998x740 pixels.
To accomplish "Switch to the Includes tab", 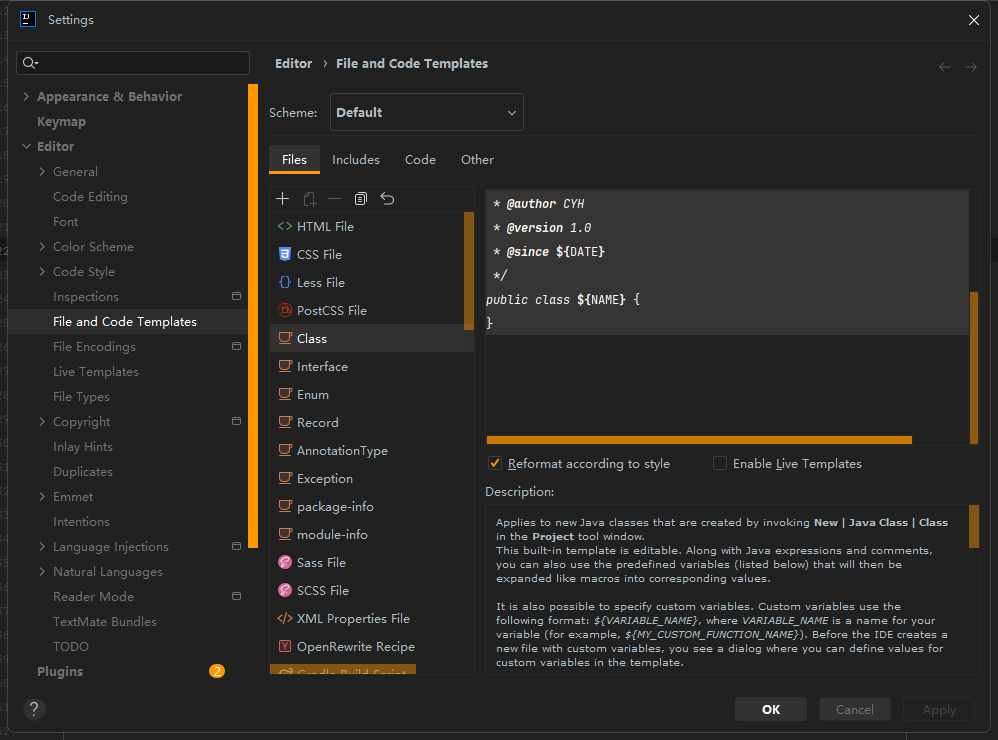I will (356, 160).
